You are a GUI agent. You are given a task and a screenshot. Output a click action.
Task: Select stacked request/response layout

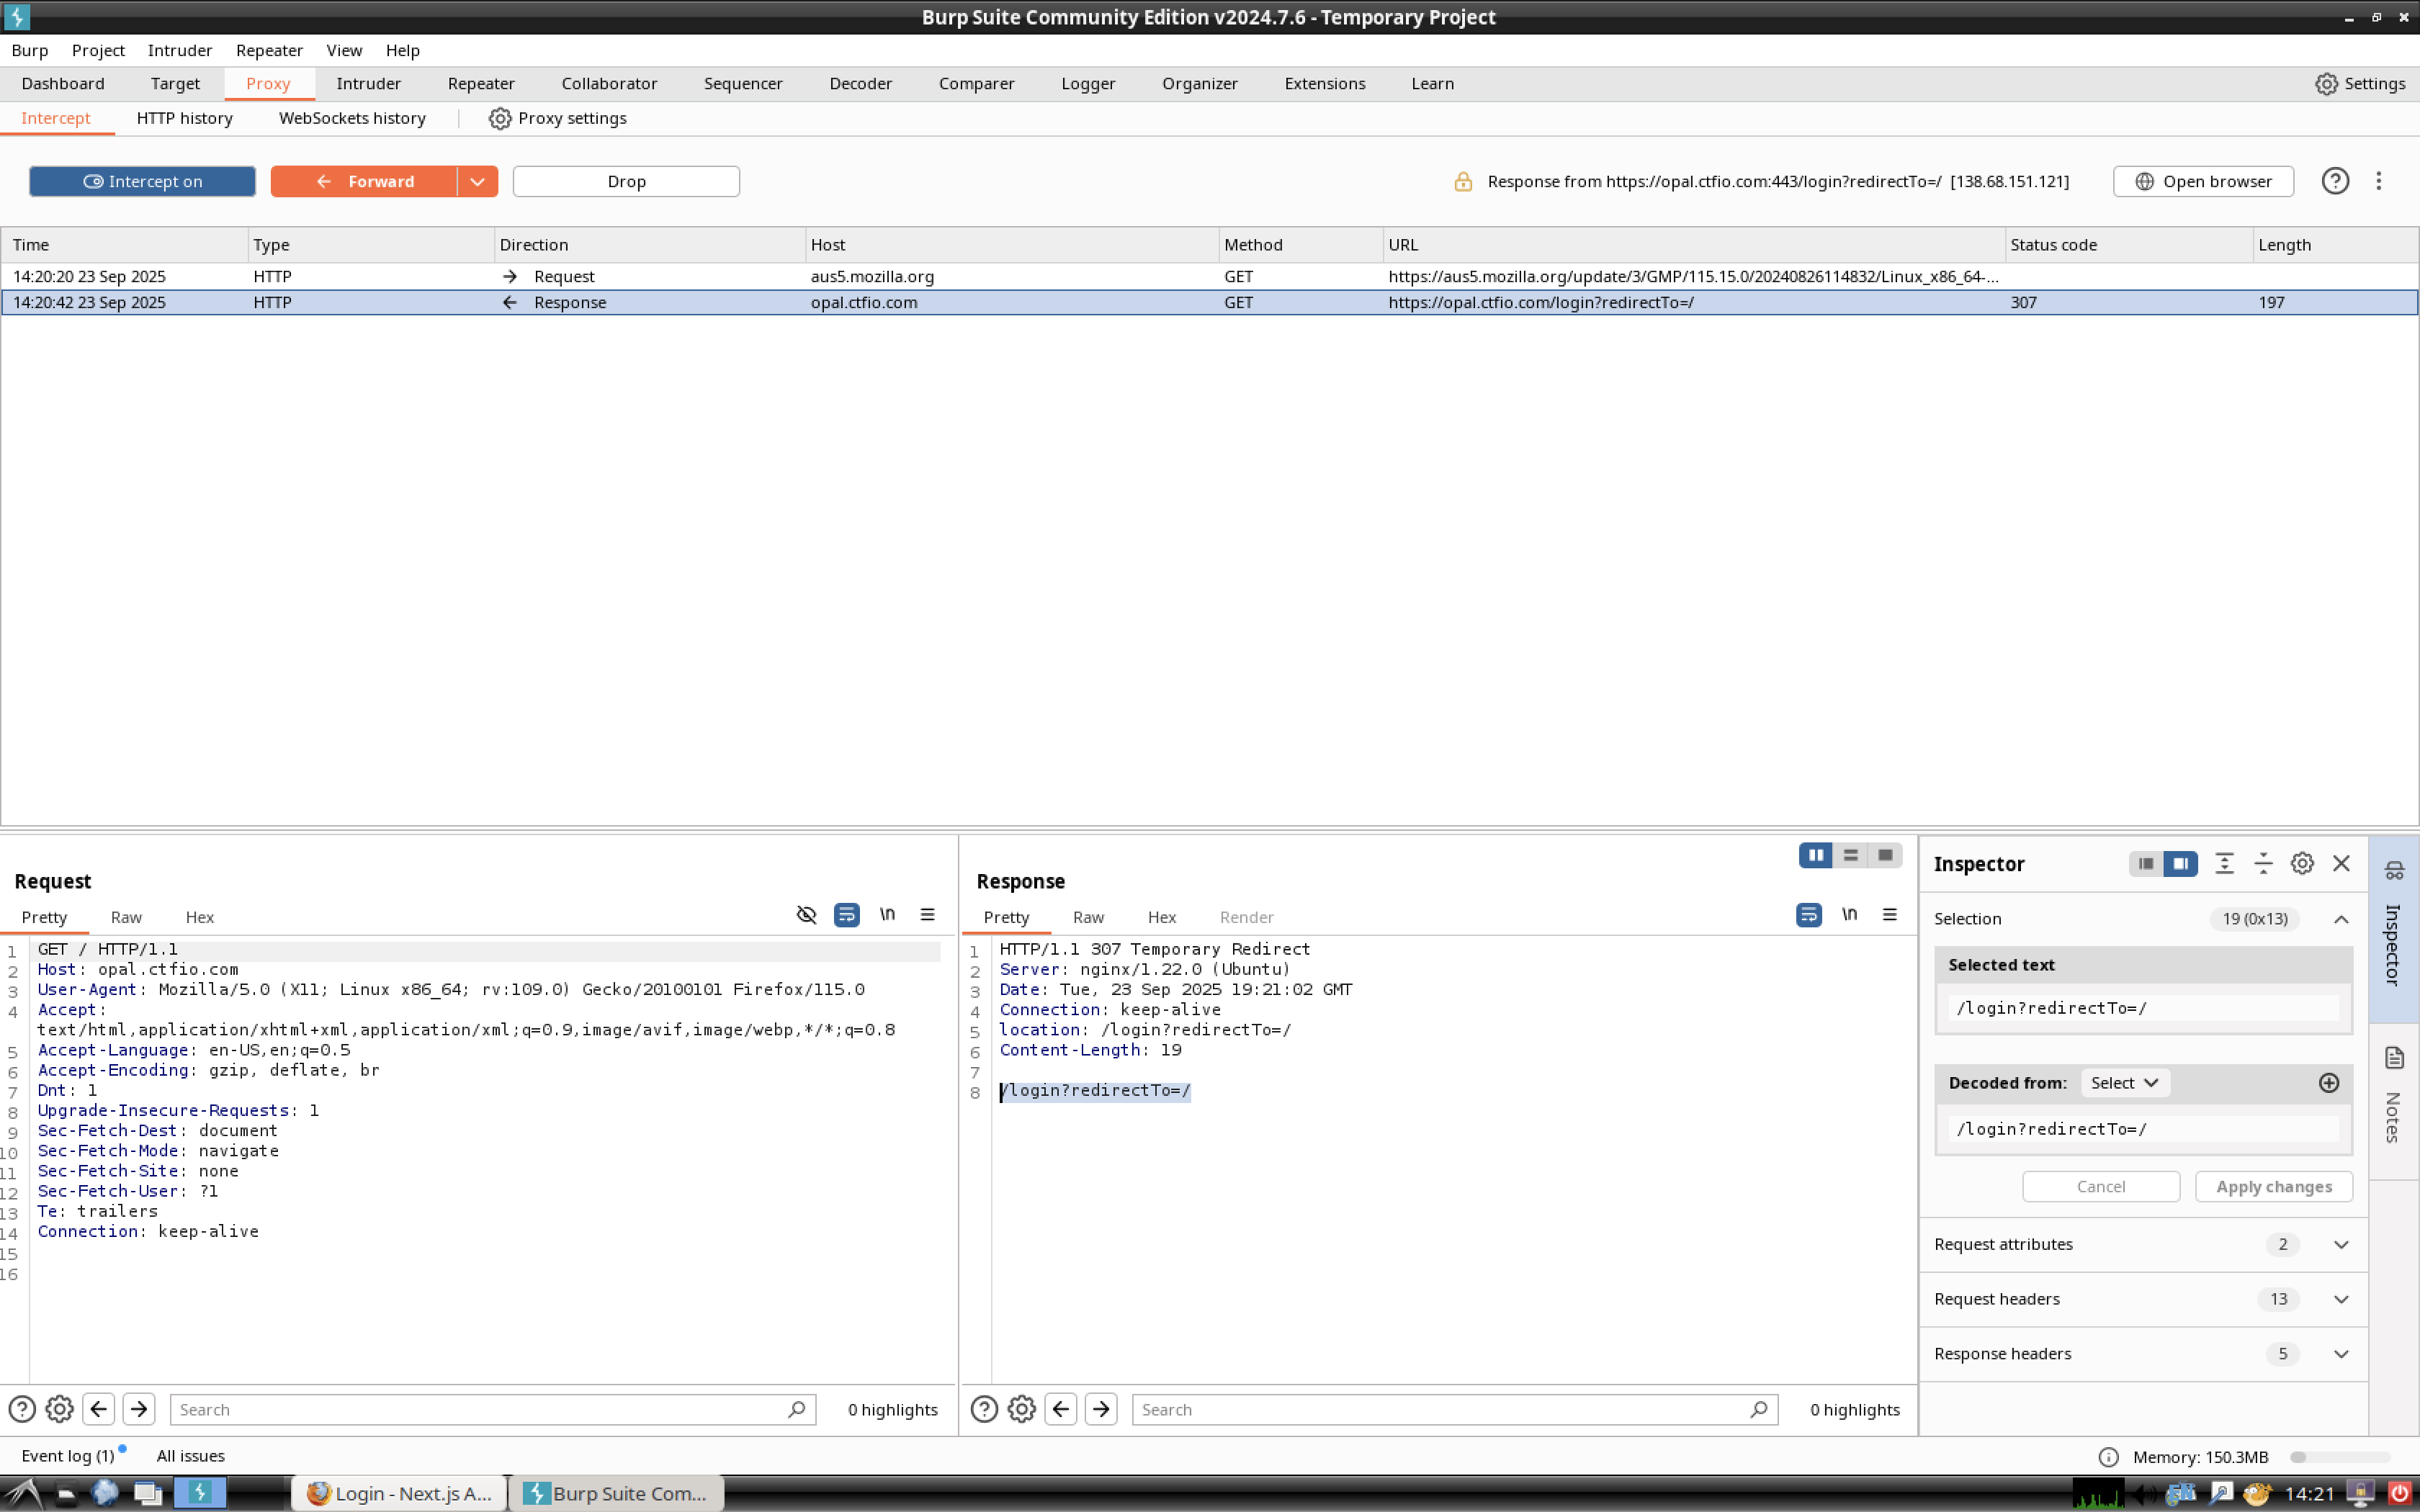[1851, 855]
